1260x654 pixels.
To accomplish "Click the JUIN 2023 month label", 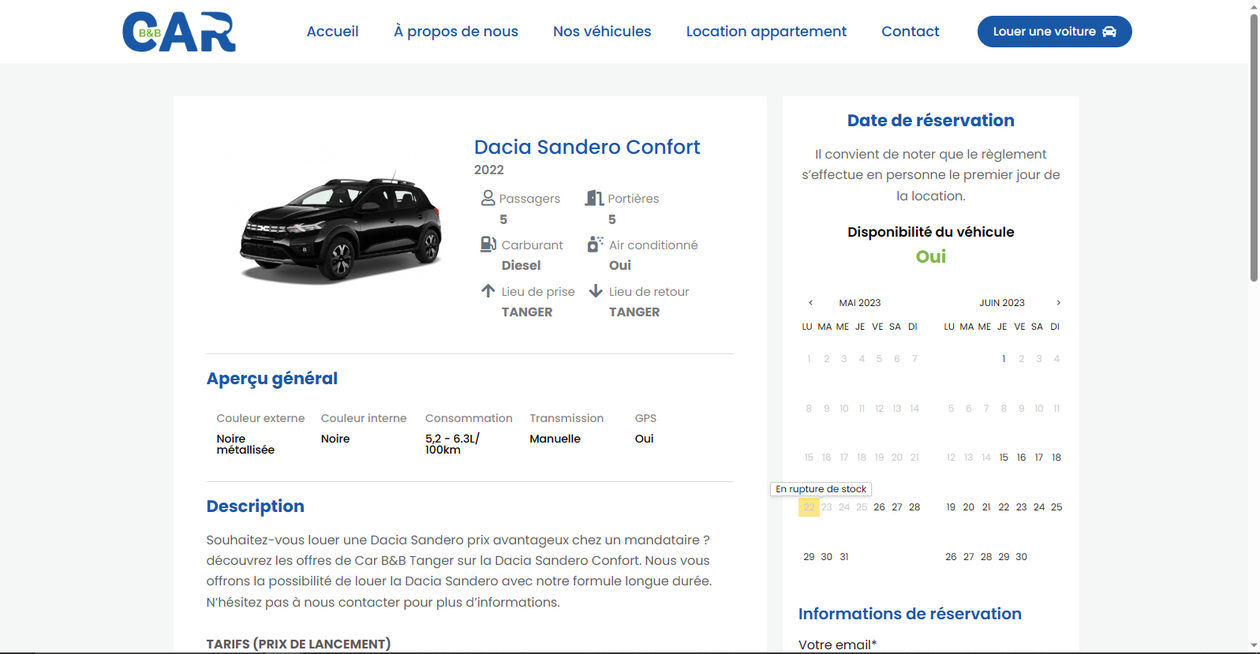I will pyautogui.click(x=1002, y=303).
